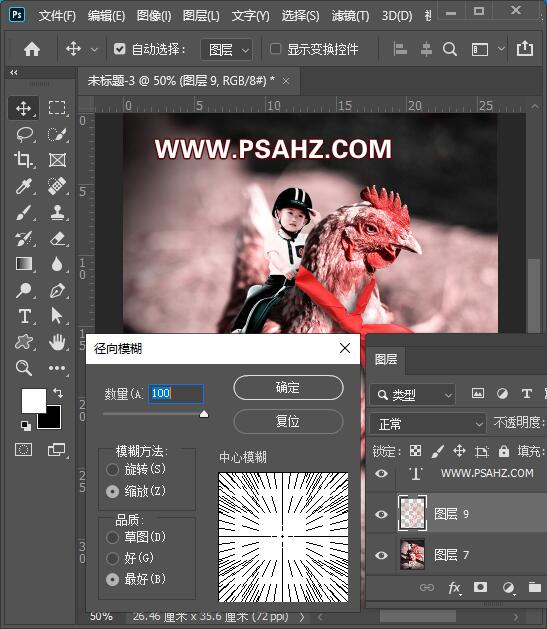Select Good quality radio button
The image size is (547, 629).
(x=112, y=558)
